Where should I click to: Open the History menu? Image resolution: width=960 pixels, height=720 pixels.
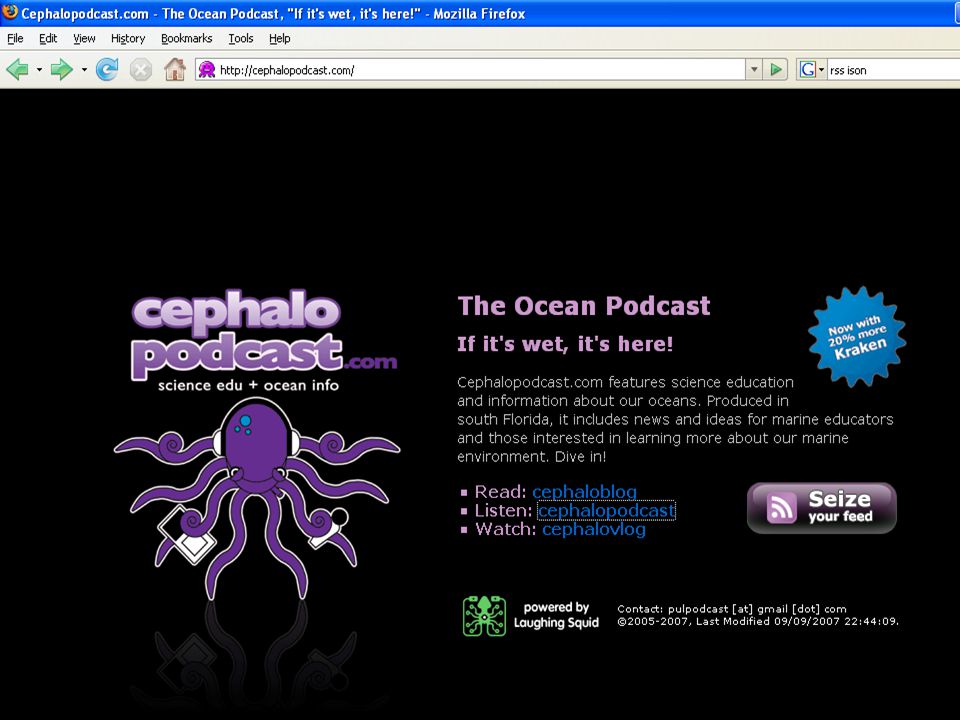[x=128, y=39]
